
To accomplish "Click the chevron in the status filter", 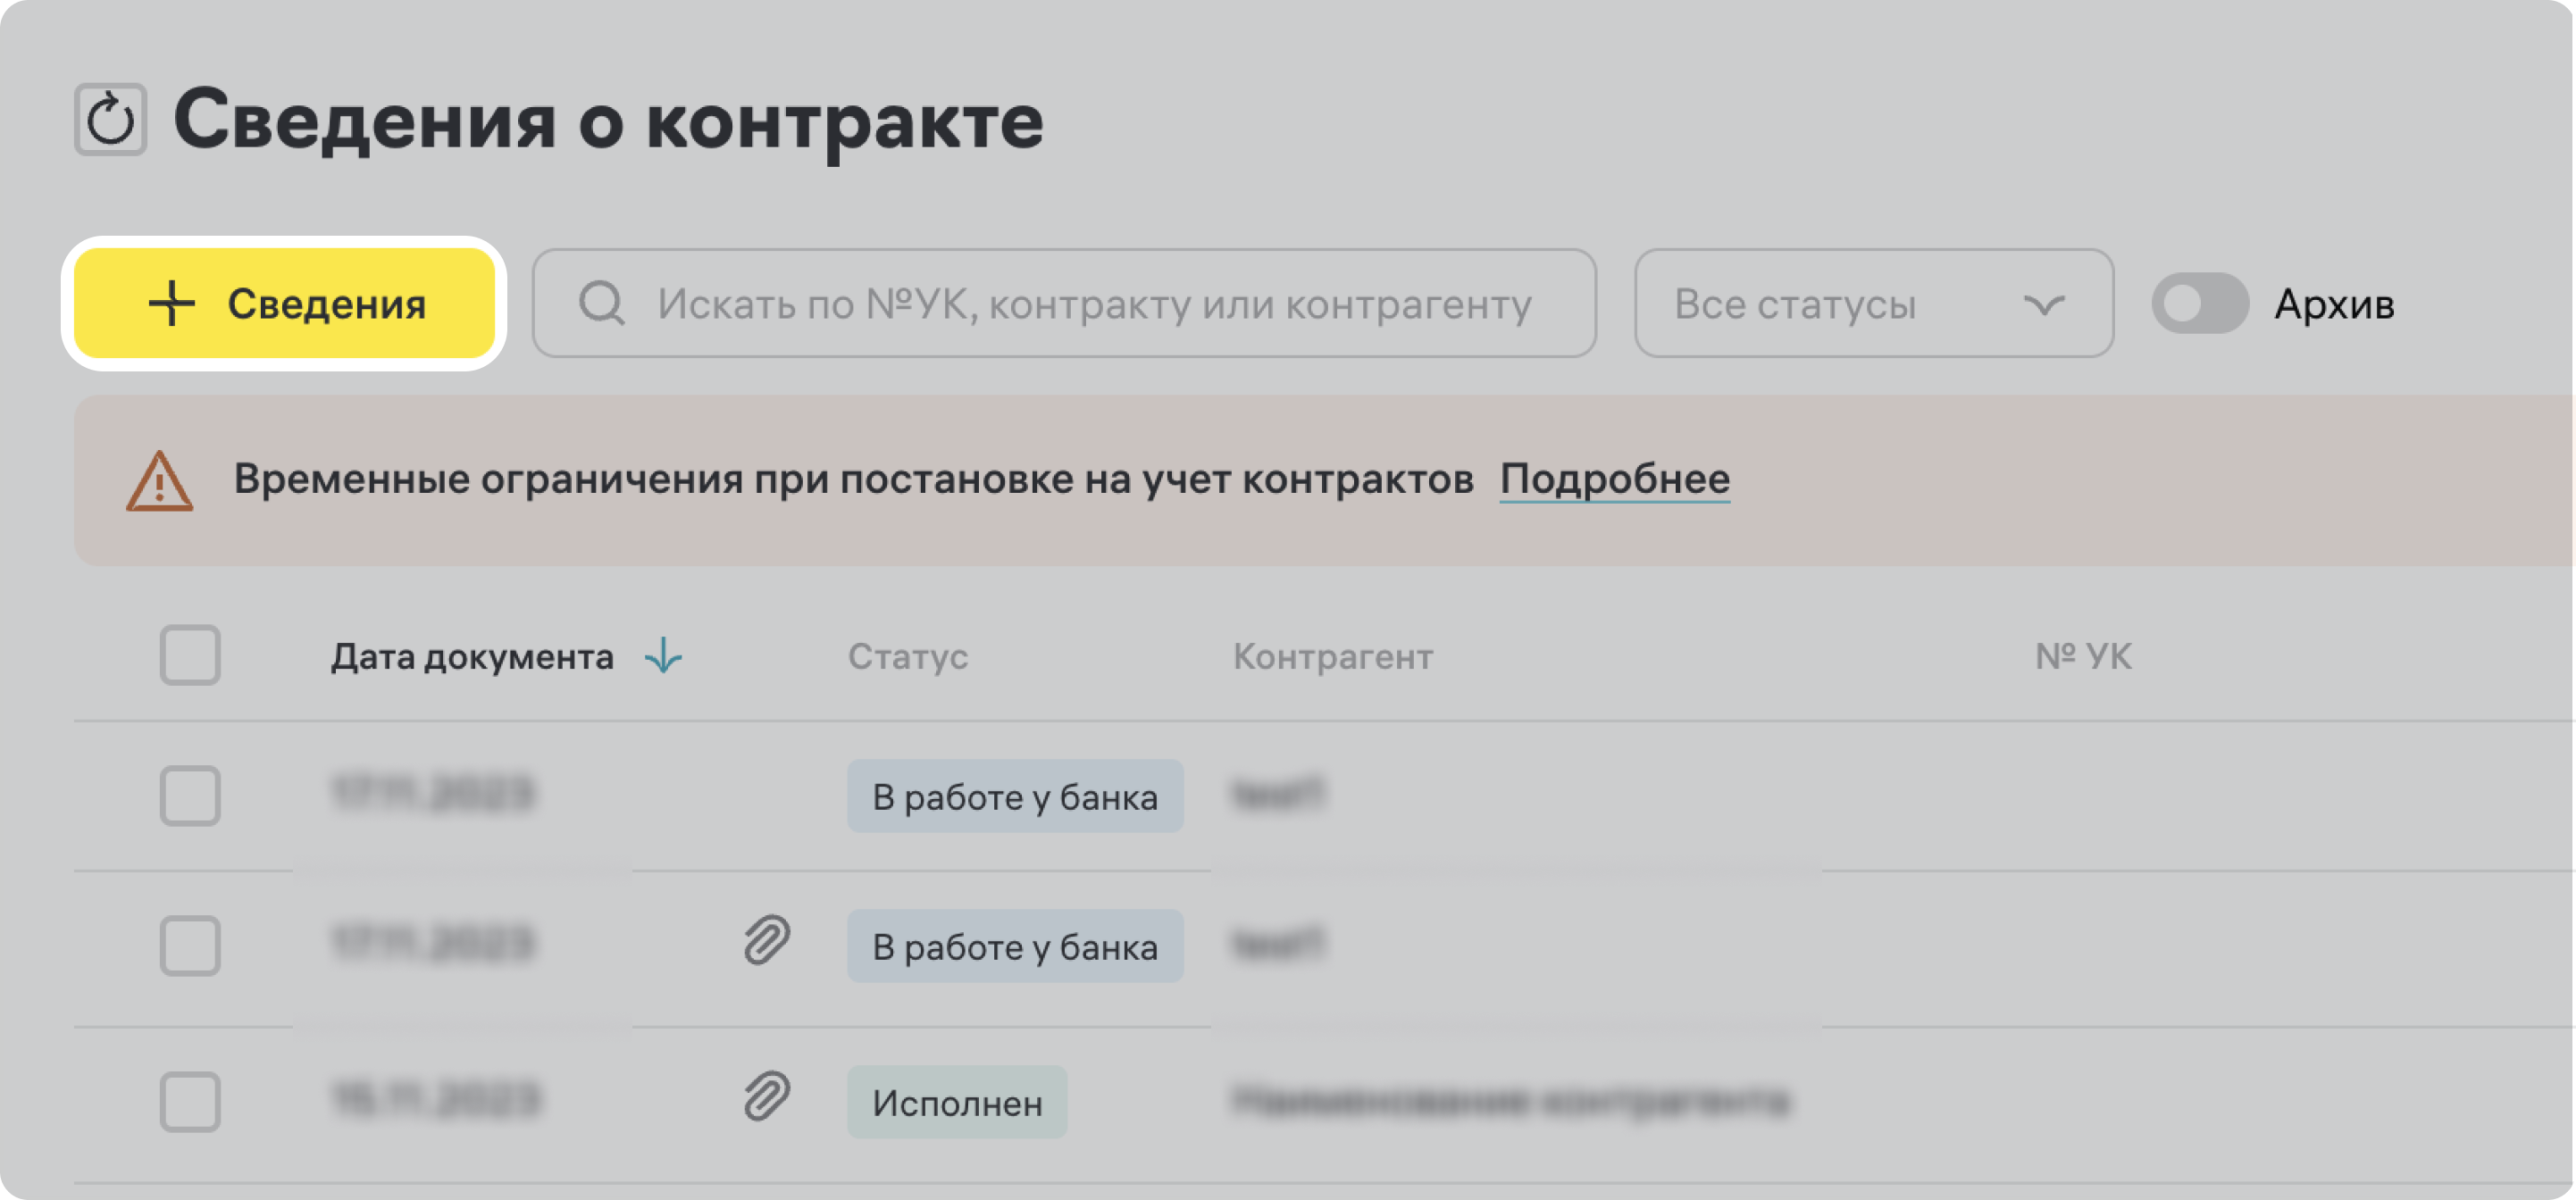I will (2043, 304).
